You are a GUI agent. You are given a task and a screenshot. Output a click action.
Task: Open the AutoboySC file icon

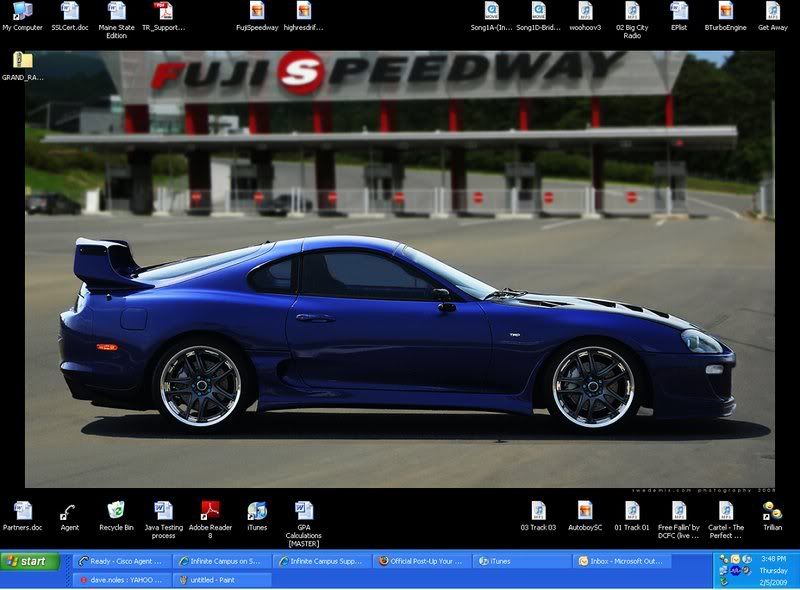pos(585,511)
